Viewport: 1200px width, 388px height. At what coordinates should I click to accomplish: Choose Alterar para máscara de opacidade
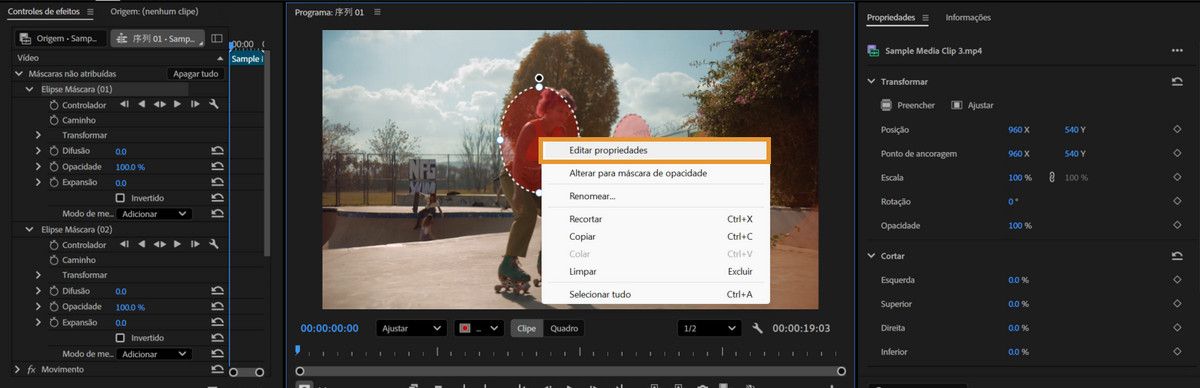coord(655,173)
